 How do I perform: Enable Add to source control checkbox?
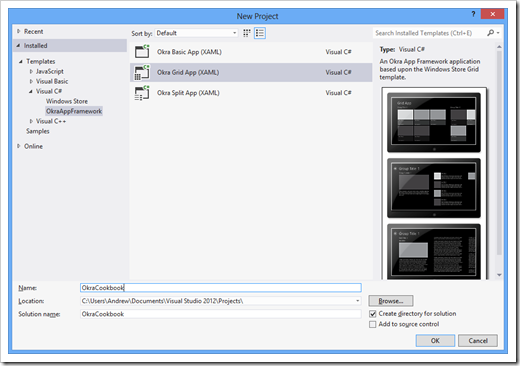(x=373, y=324)
